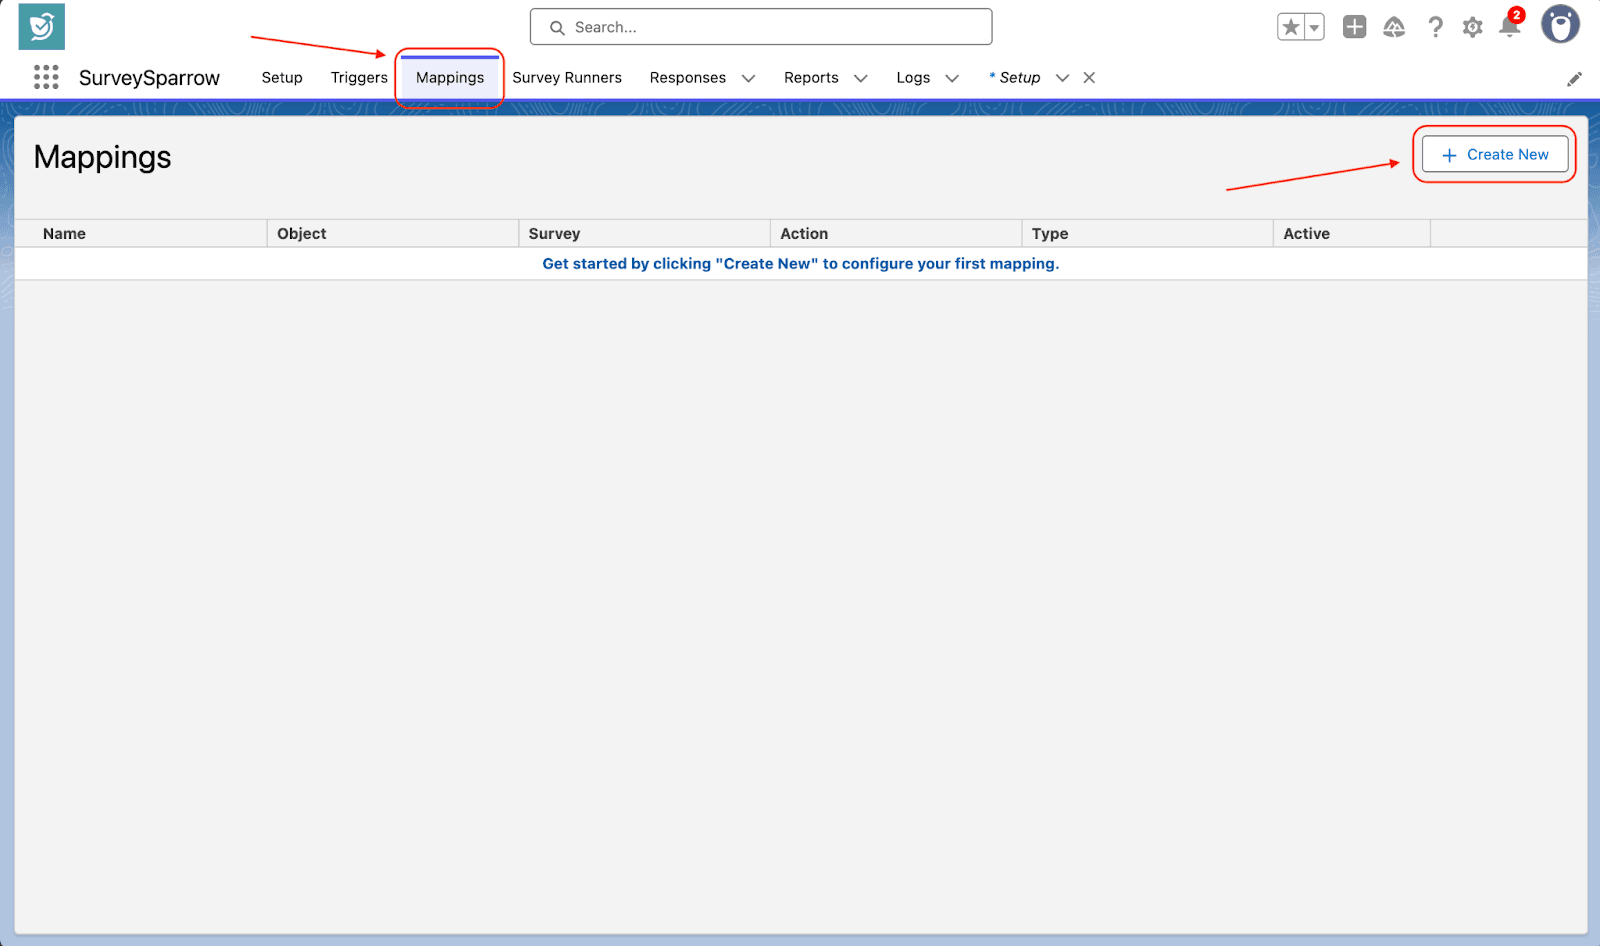This screenshot has height=946, width=1600.
Task: Expand the favorites list dropdown arrow
Action: pyautogui.click(x=1314, y=28)
